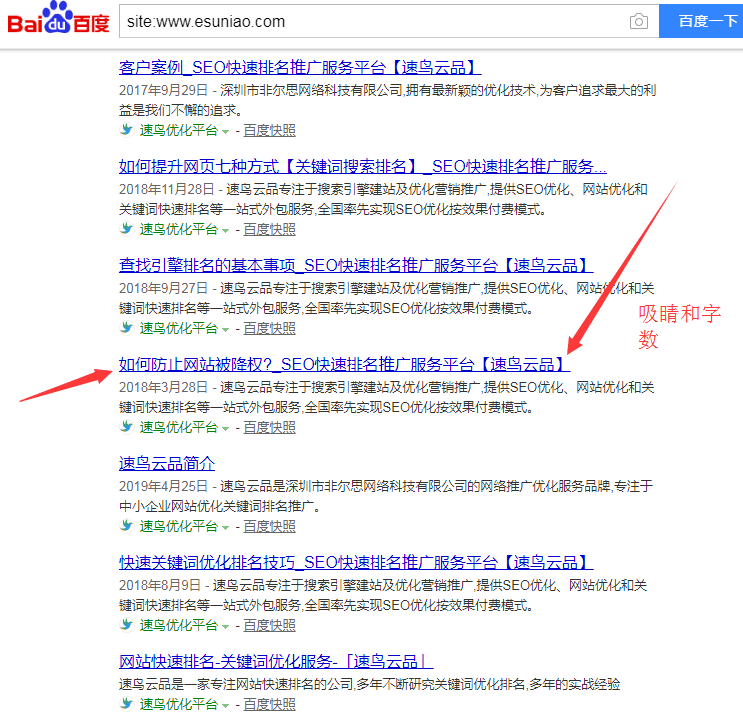
Task: Open 百度快照 under 客户案例 result
Action: pyautogui.click(x=270, y=130)
